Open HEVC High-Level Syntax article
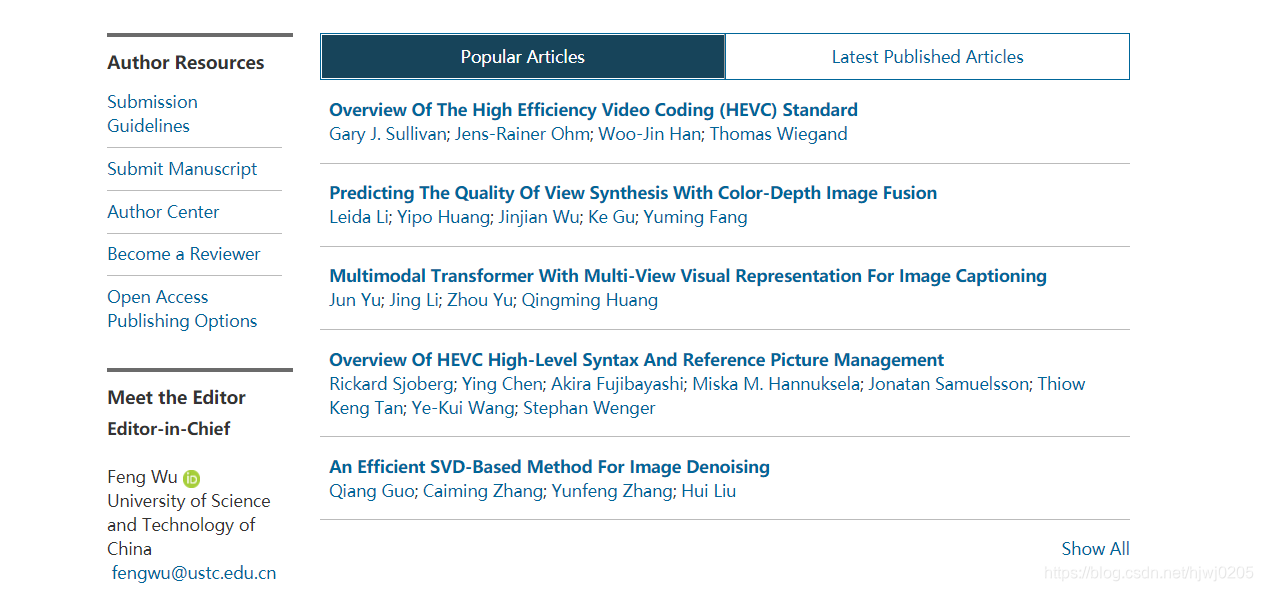The height and width of the screenshot is (591, 1263). [x=636, y=360]
